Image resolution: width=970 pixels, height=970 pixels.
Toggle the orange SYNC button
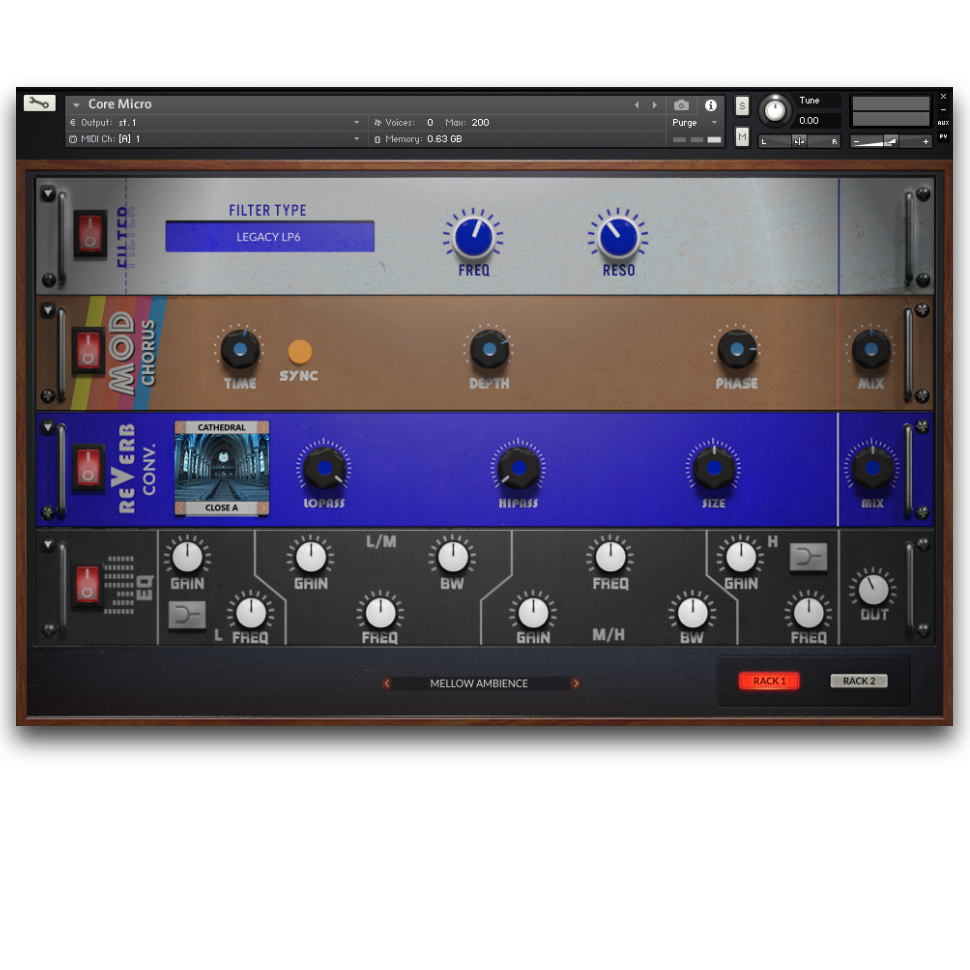click(300, 351)
